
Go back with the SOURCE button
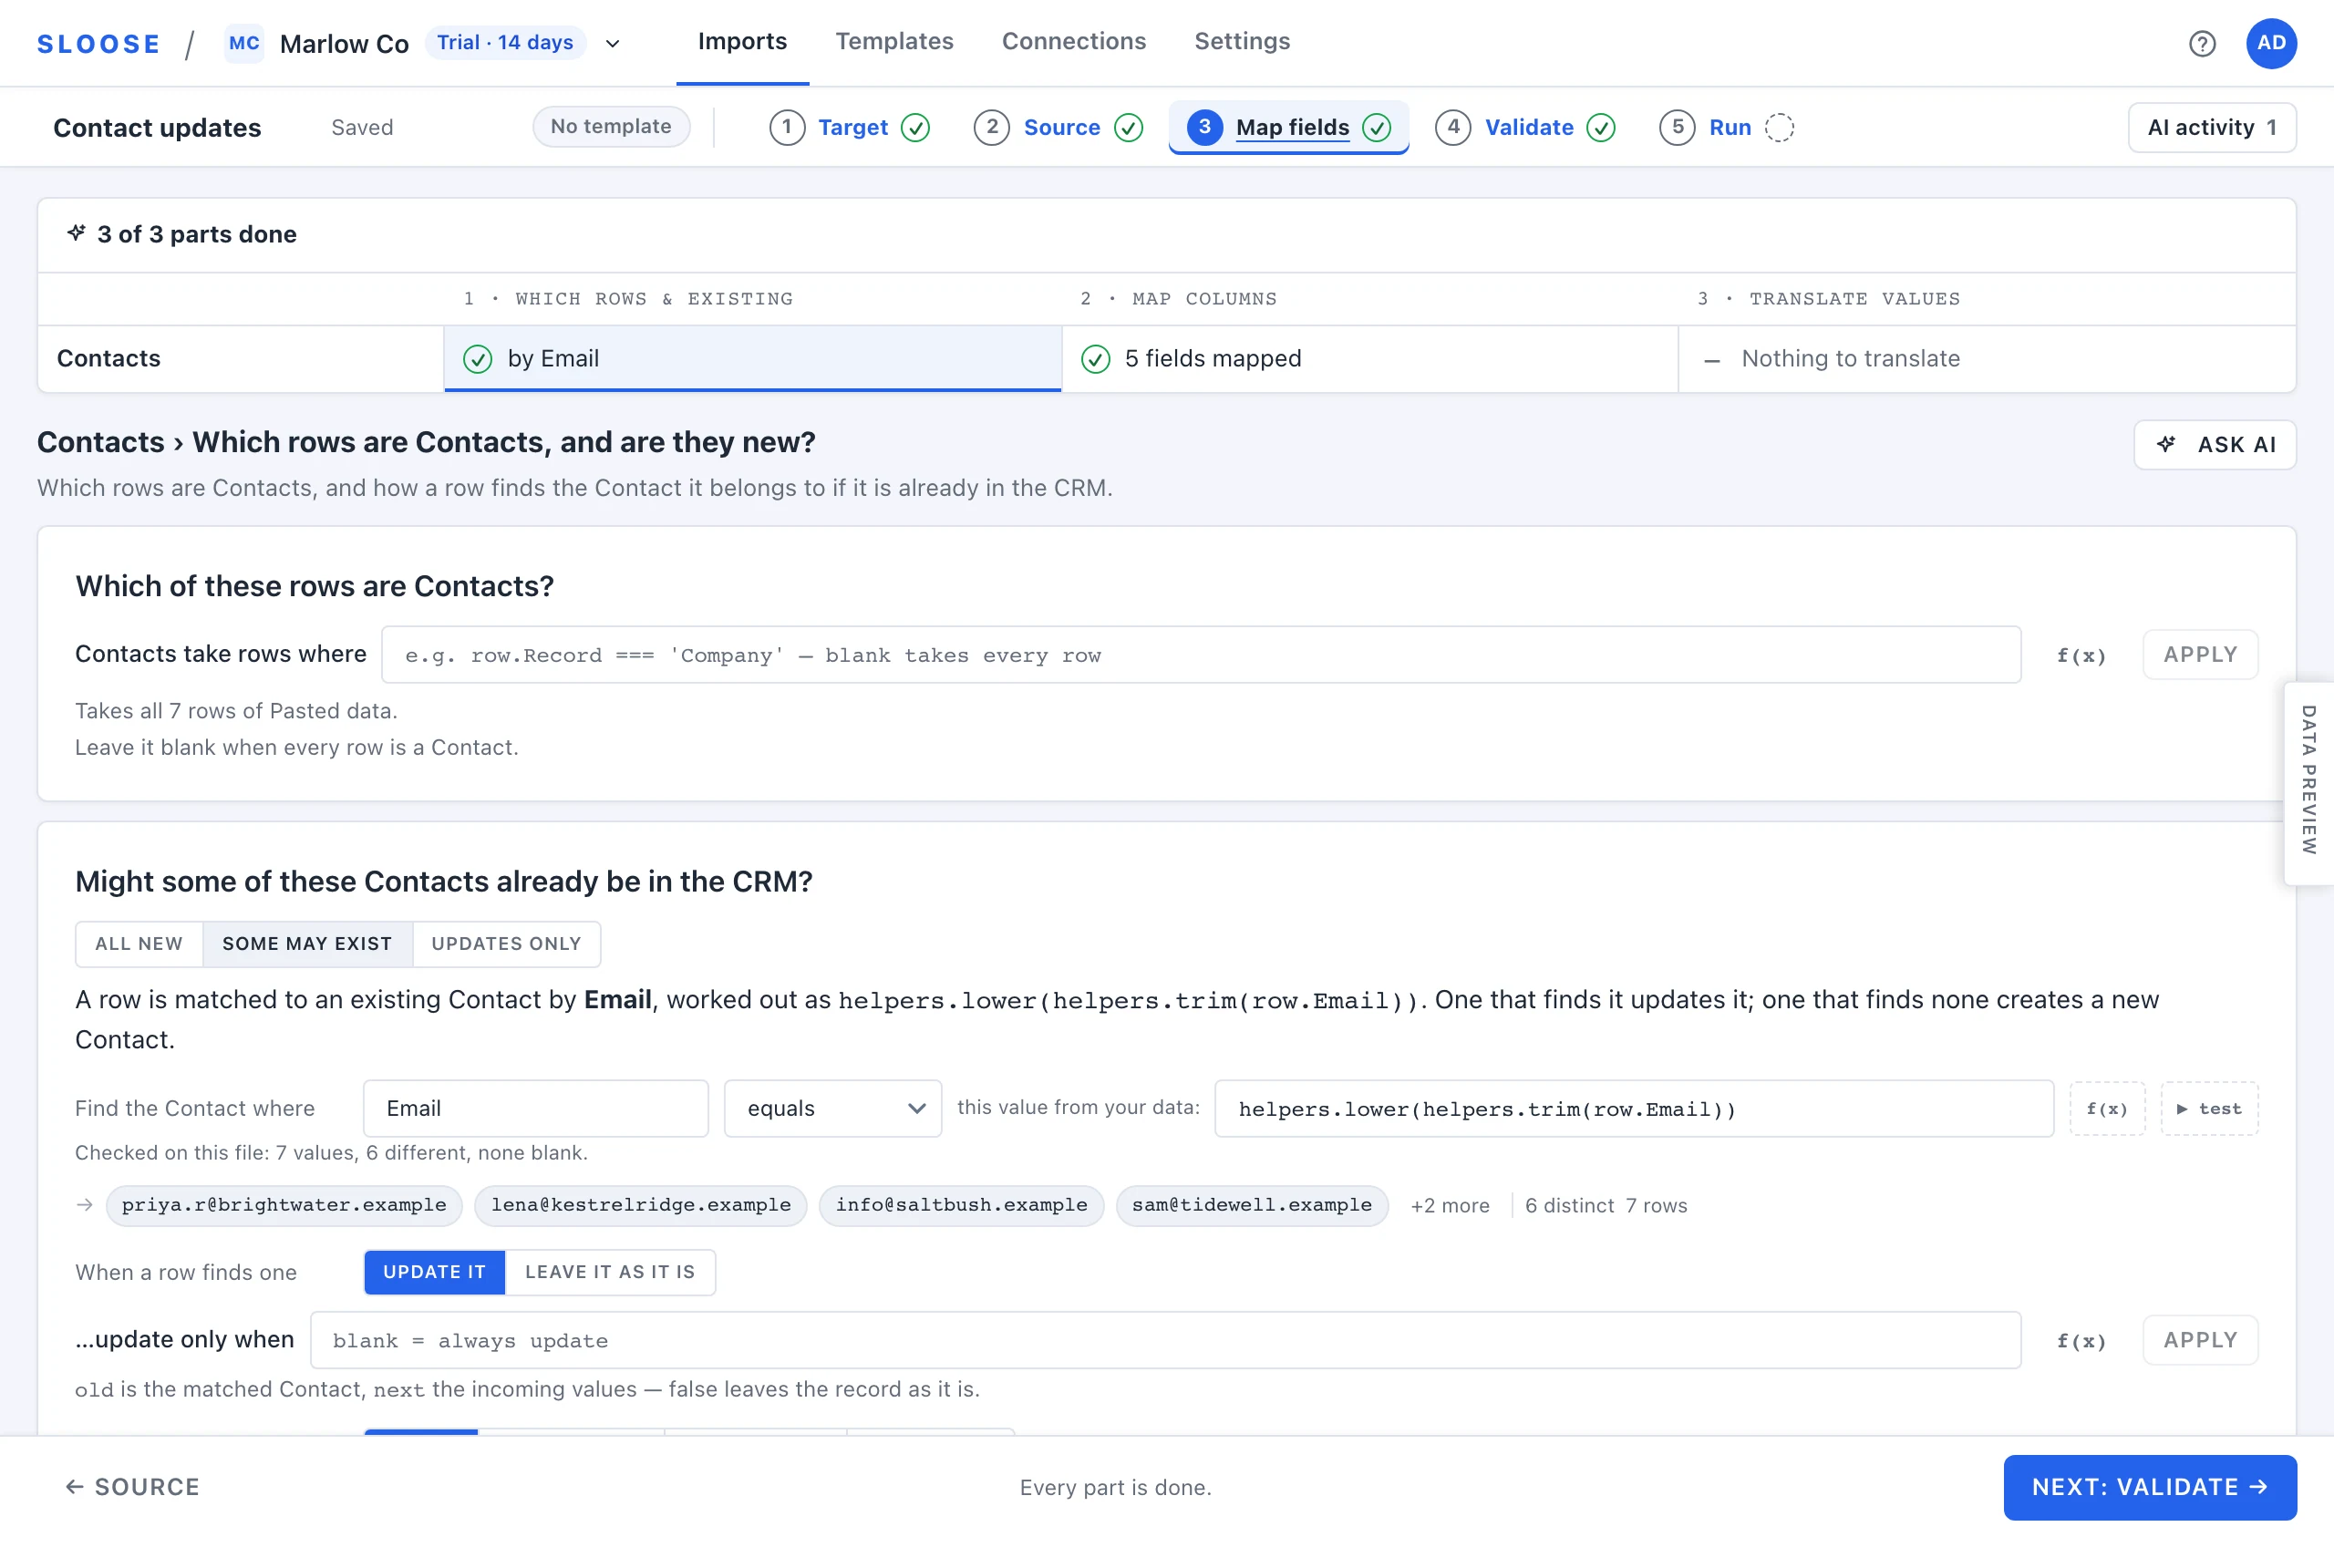click(x=133, y=1487)
